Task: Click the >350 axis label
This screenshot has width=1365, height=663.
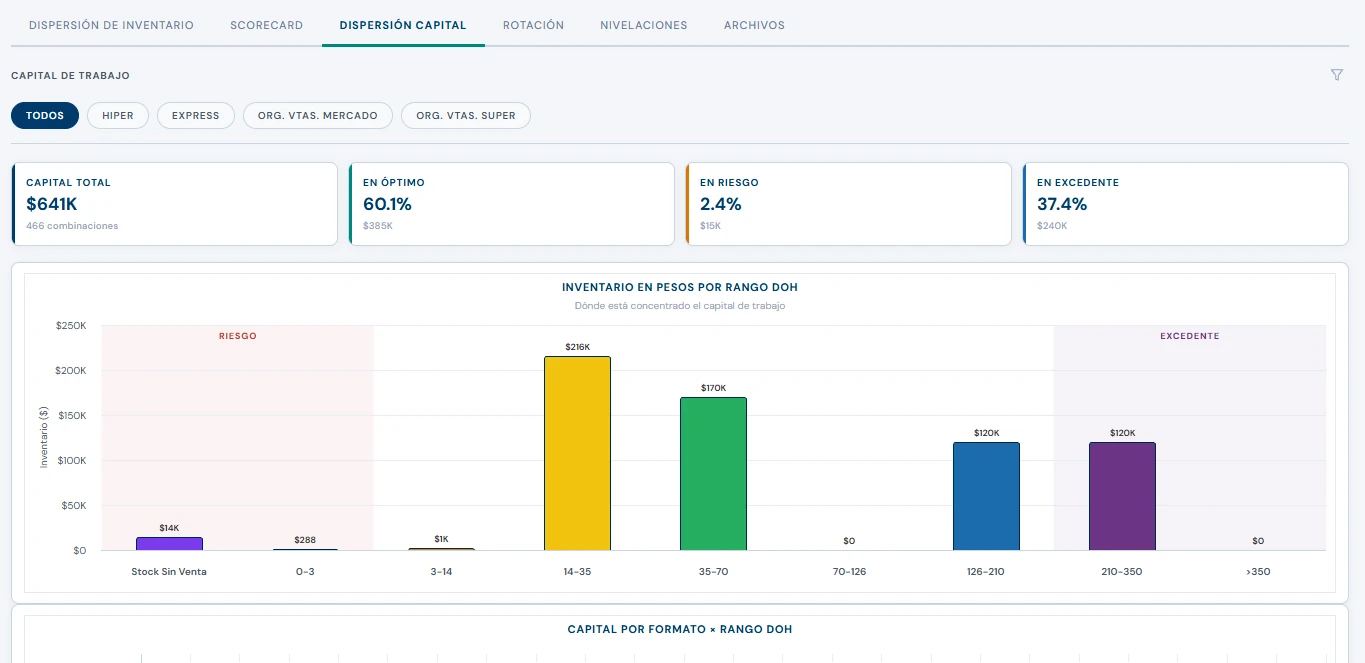Action: coord(1258,572)
